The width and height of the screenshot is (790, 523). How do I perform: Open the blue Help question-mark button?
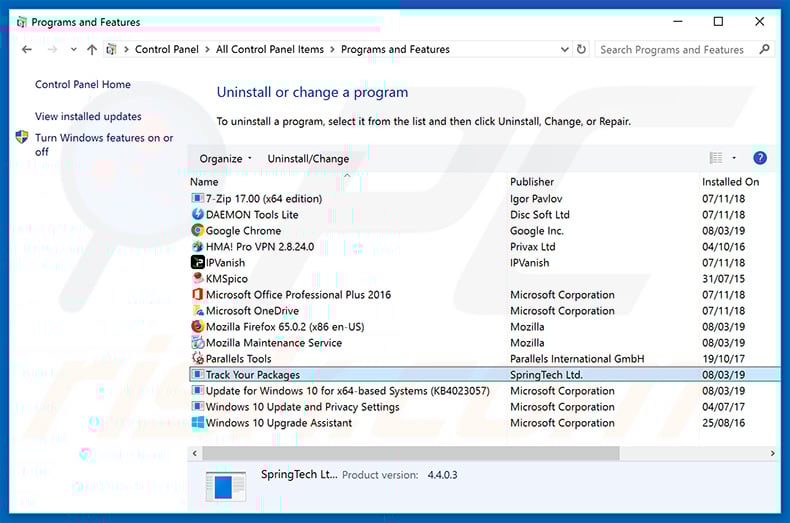759,158
